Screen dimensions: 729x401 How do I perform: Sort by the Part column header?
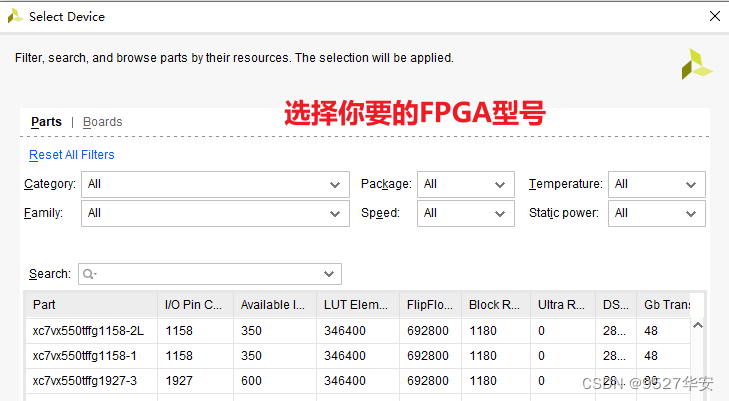[90, 305]
